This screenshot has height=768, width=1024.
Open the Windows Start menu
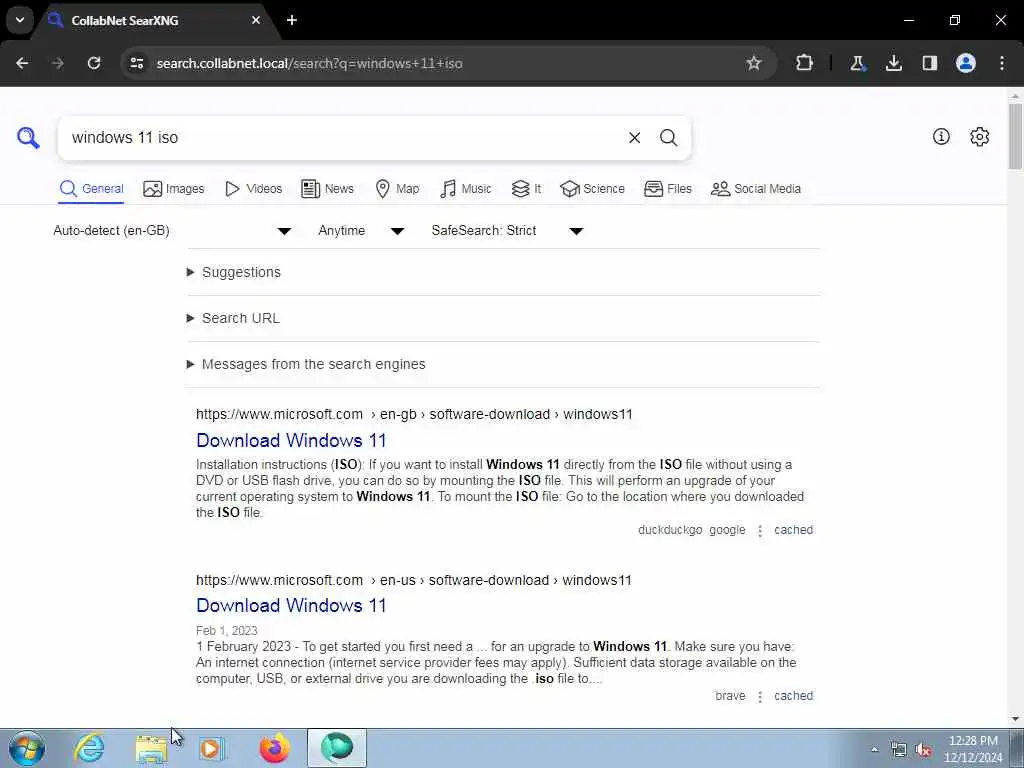coord(27,748)
